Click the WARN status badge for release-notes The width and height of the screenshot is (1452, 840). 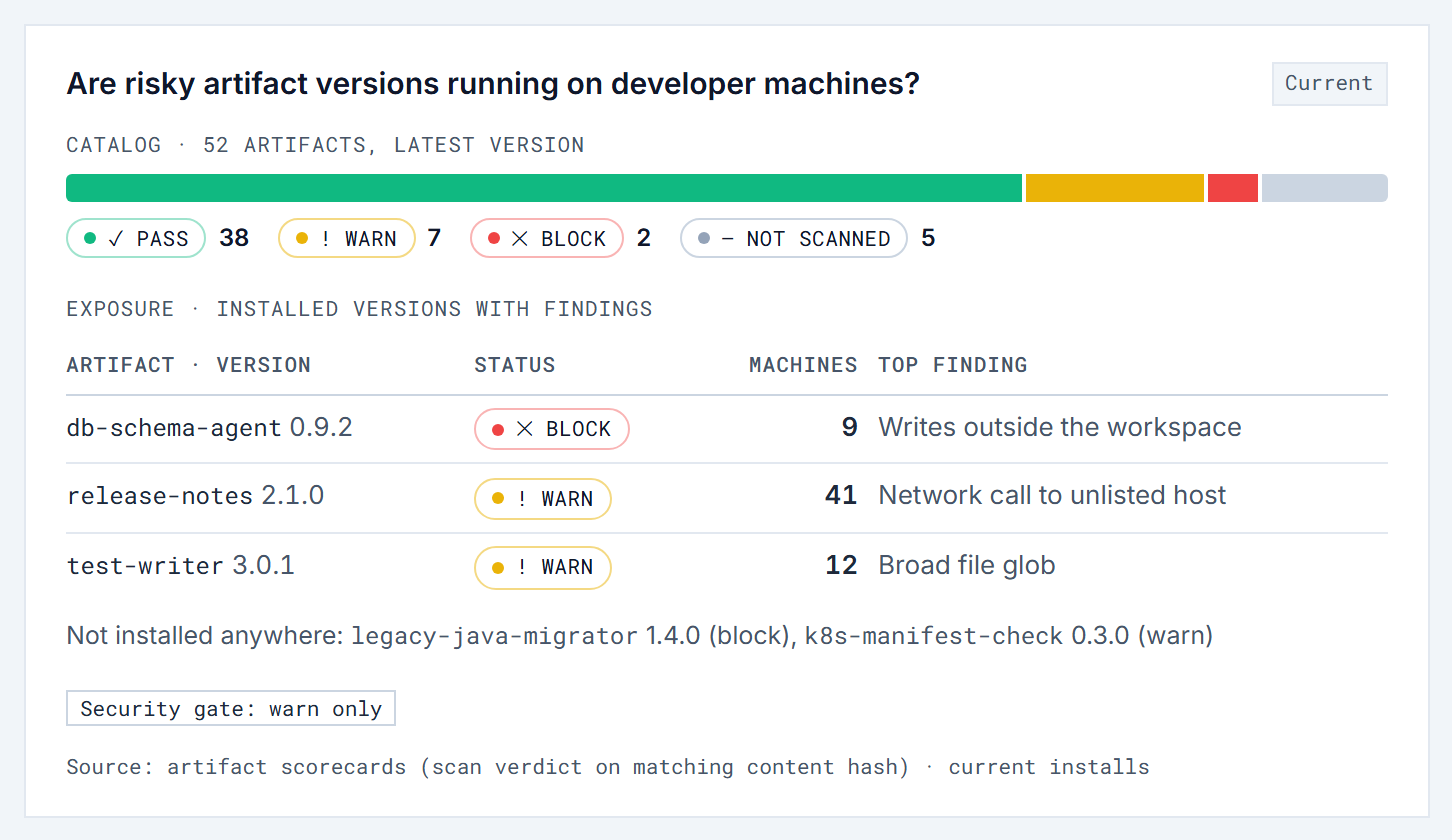click(543, 499)
